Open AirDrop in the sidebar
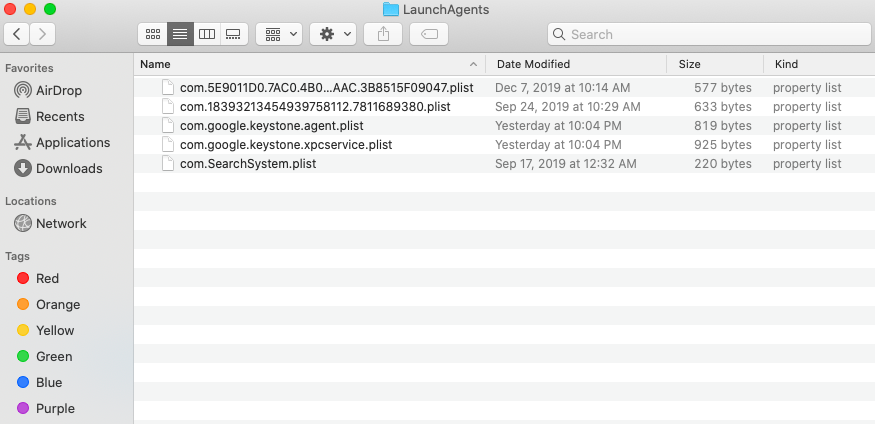Image resolution: width=875 pixels, height=424 pixels. click(59, 90)
